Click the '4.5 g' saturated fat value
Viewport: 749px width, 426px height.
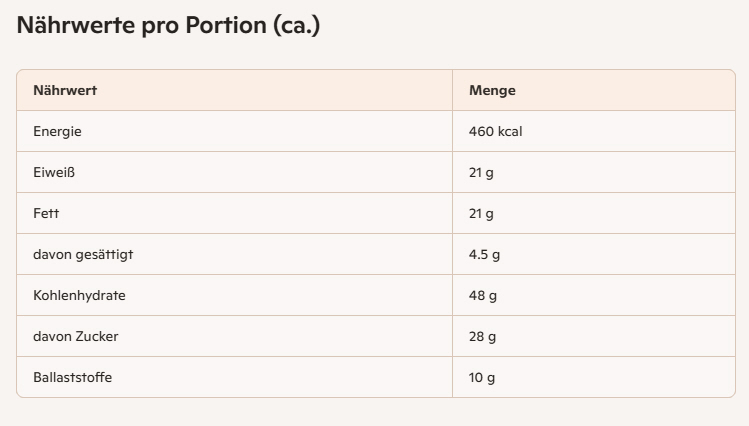coord(484,255)
